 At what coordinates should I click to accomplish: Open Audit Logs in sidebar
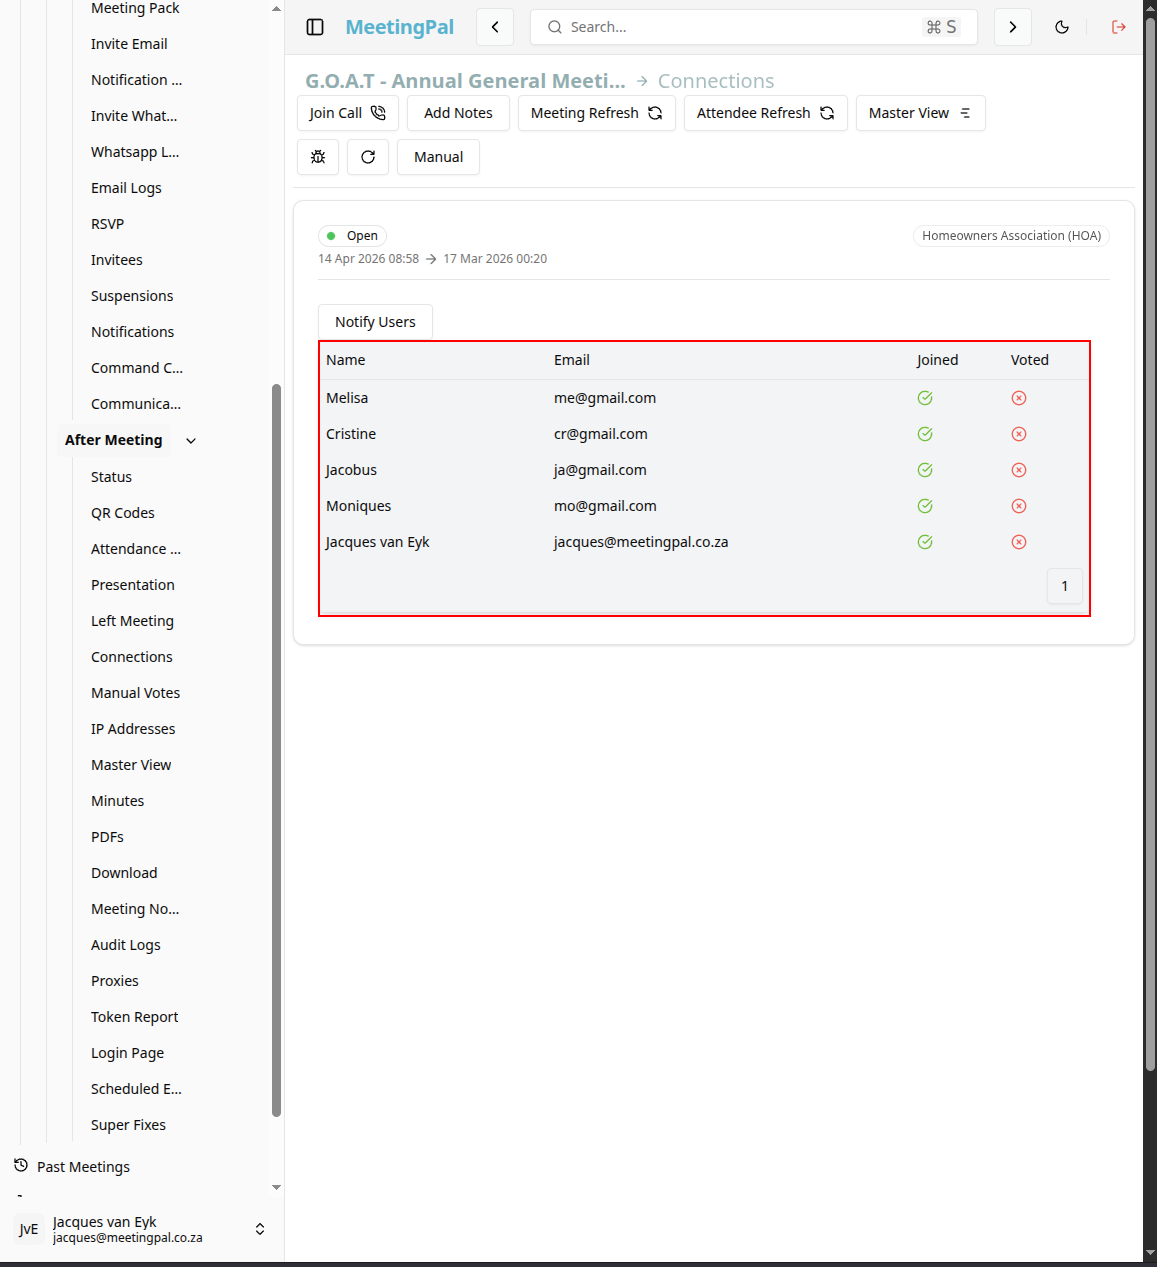click(125, 945)
